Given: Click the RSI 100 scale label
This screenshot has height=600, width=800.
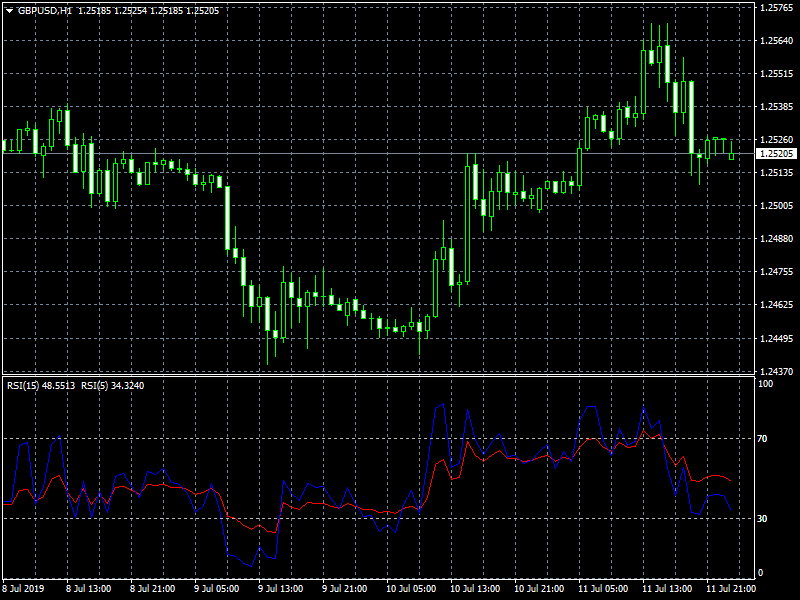Looking at the screenshot, I should [765, 383].
